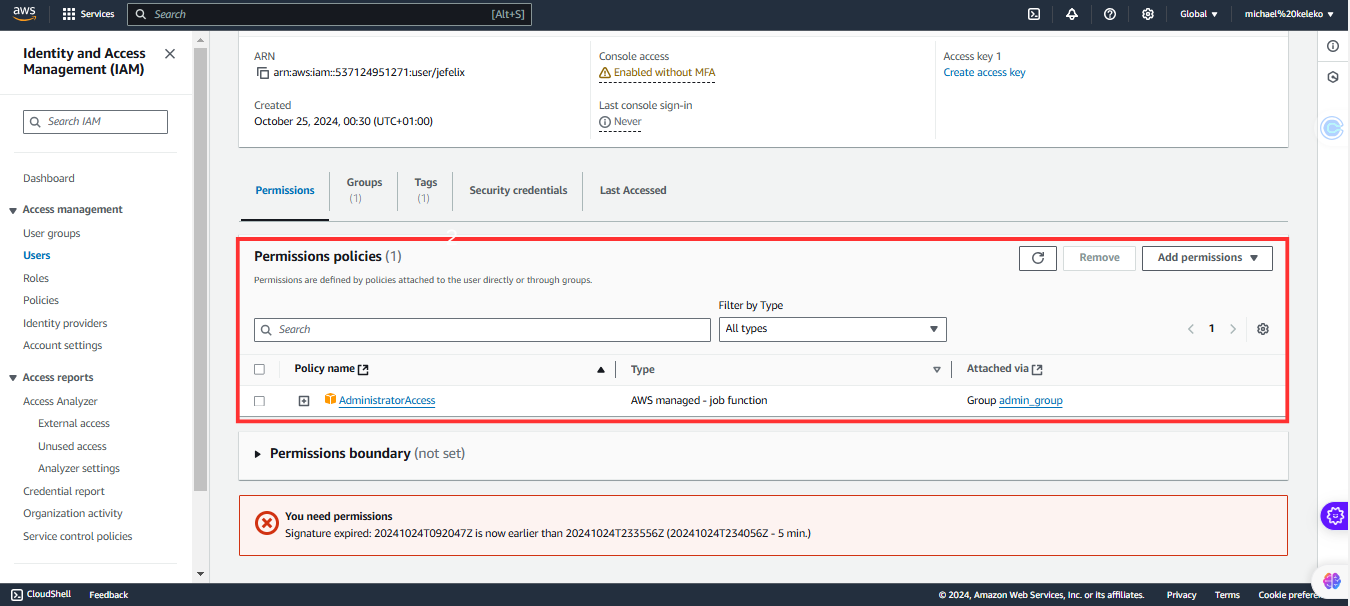Viewport: 1350px width, 606px height.
Task: Click the purple gear floating icon
Action: 1334,516
